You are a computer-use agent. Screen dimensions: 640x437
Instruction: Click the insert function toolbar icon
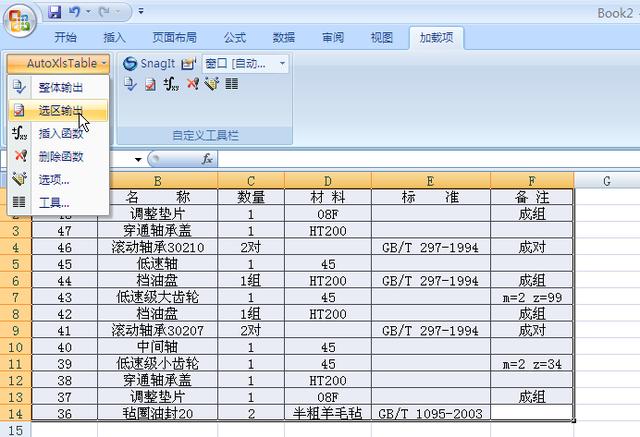(171, 84)
